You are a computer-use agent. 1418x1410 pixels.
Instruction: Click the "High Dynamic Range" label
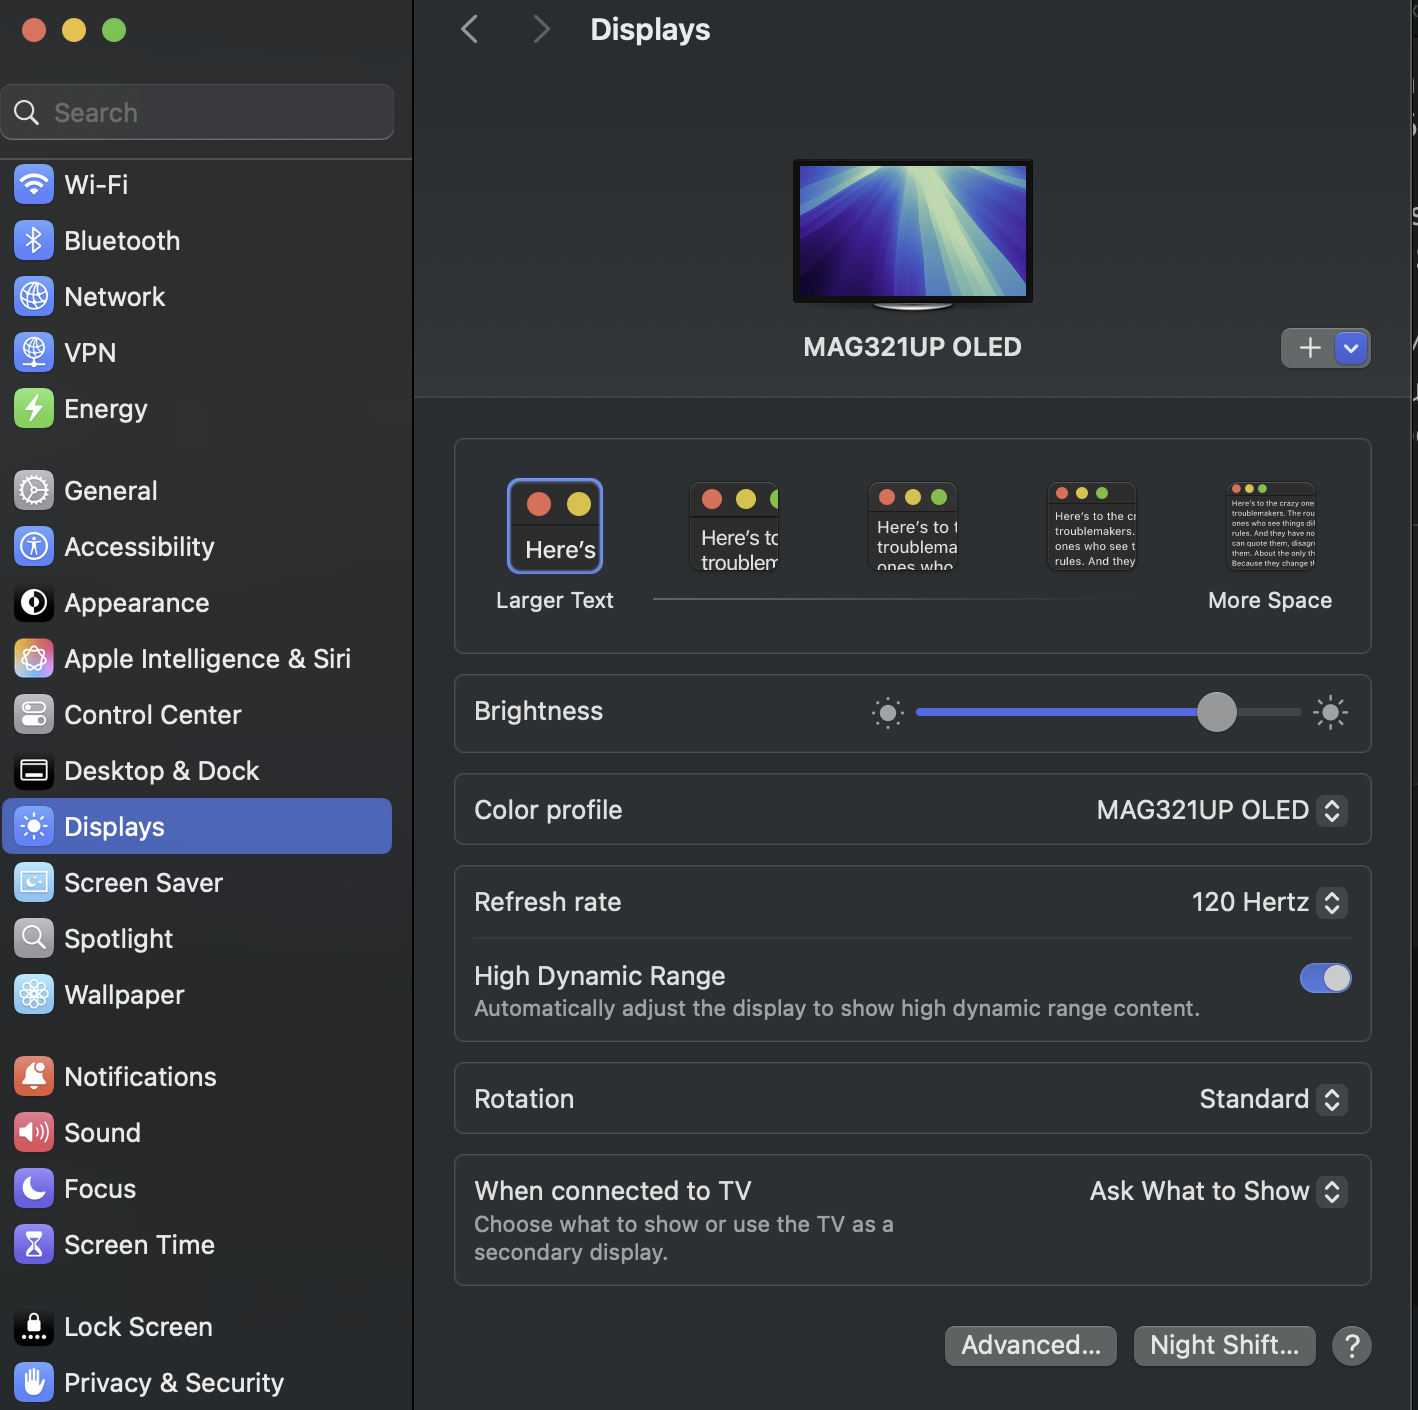(x=600, y=976)
